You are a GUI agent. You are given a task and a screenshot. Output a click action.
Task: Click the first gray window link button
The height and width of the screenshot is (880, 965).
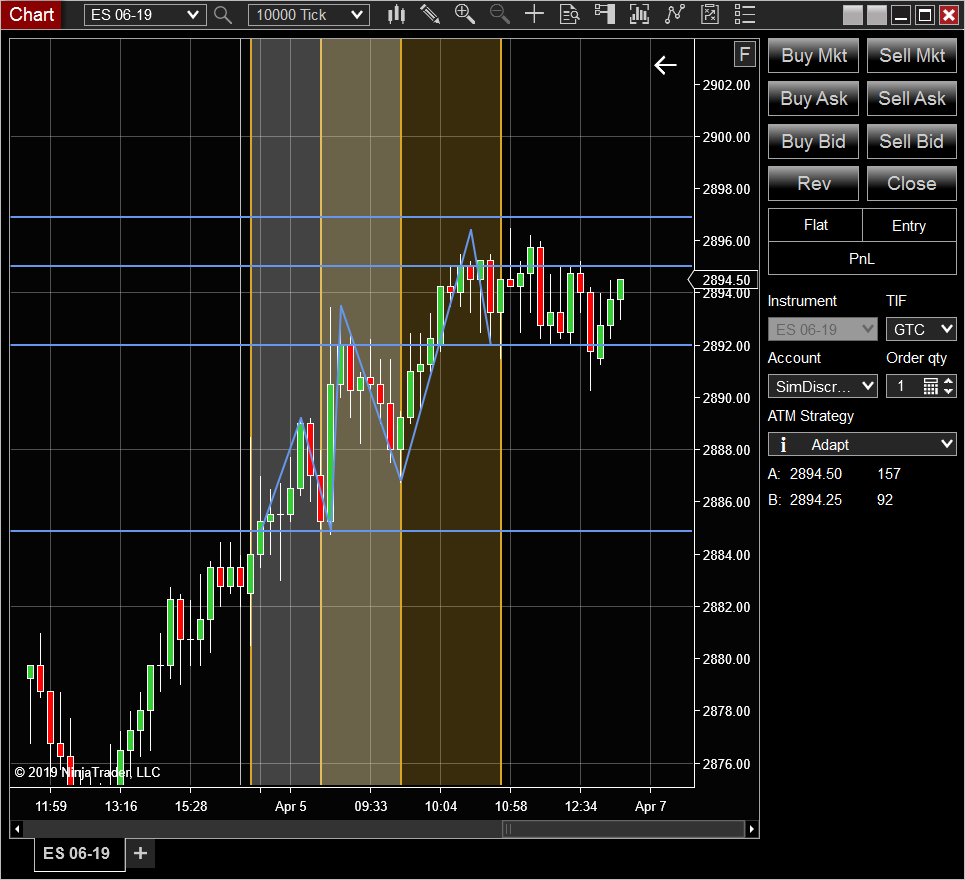click(x=852, y=15)
